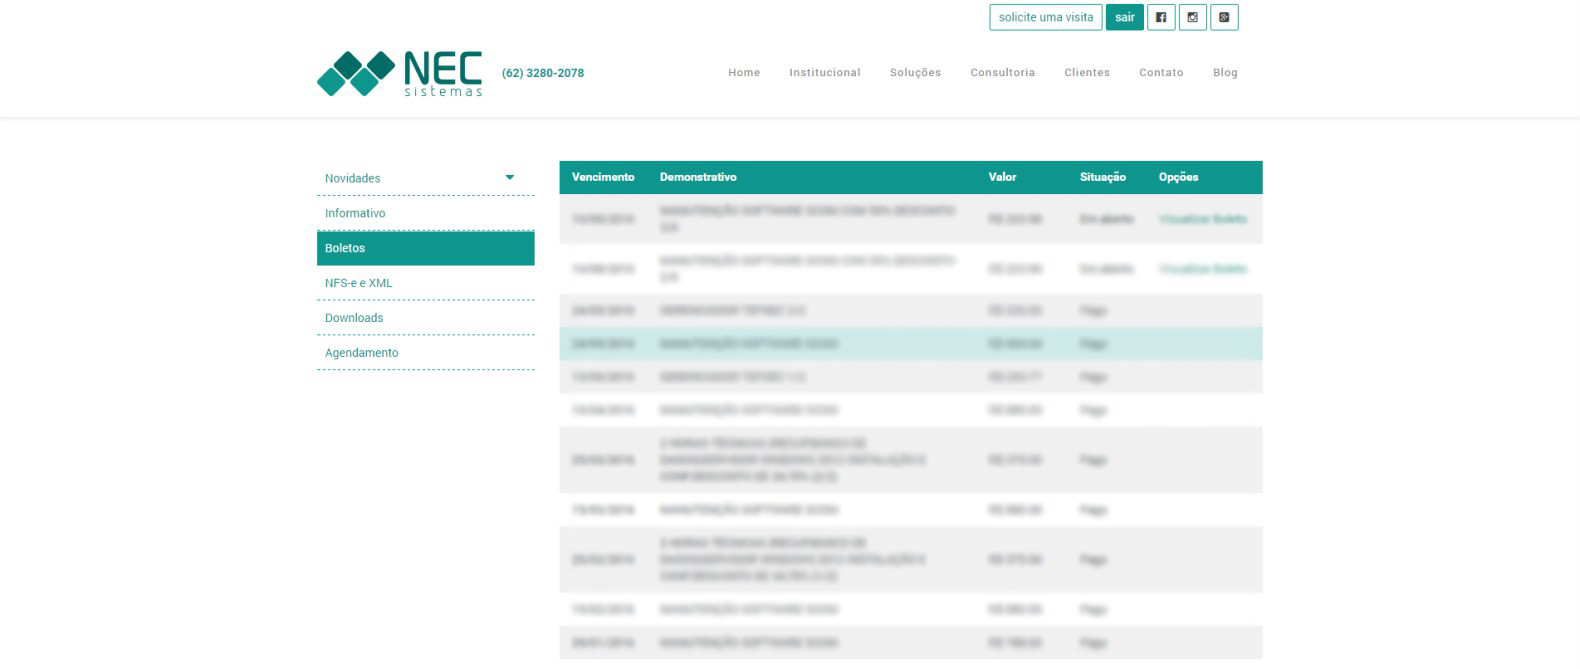This screenshot has width=1580, height=669.
Task: Click the first row's Visualizar Boleto link
Action: click(1202, 219)
